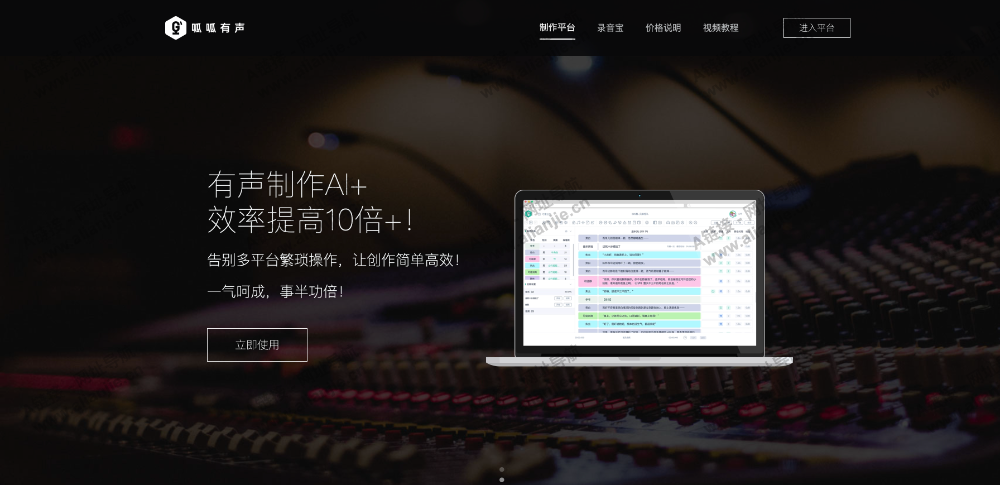This screenshot has height=485, width=1000.
Task: Click the 呱呱有声 brand name text
Action: [217, 28]
